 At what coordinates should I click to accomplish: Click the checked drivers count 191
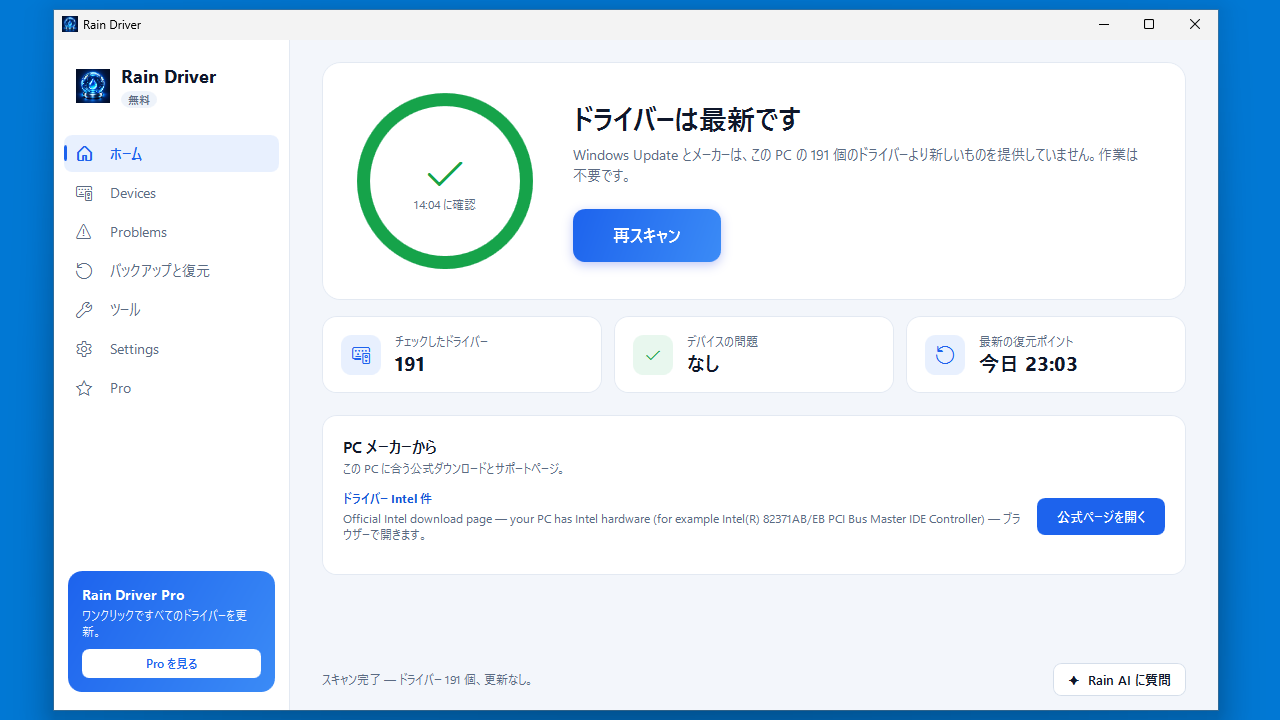coord(410,364)
